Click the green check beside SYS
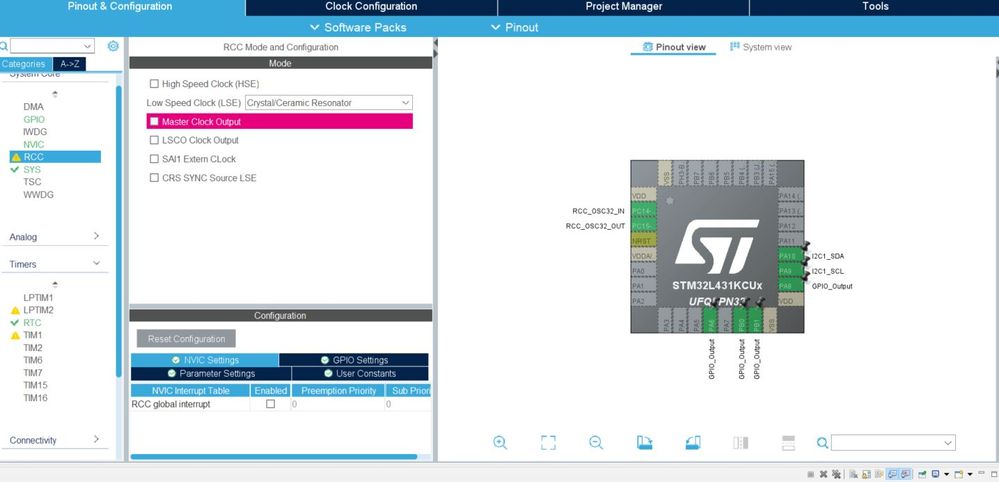Viewport: 999px width, 482px height. [15, 169]
